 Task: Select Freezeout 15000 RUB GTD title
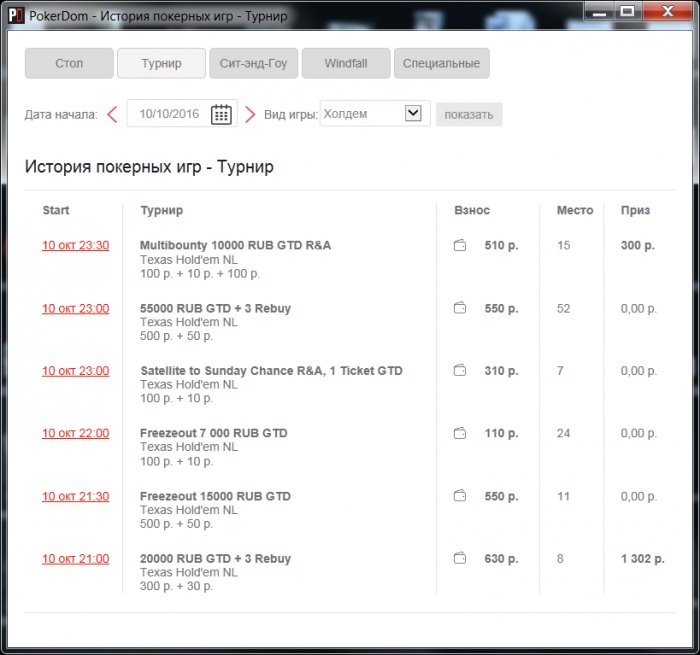[x=215, y=496]
